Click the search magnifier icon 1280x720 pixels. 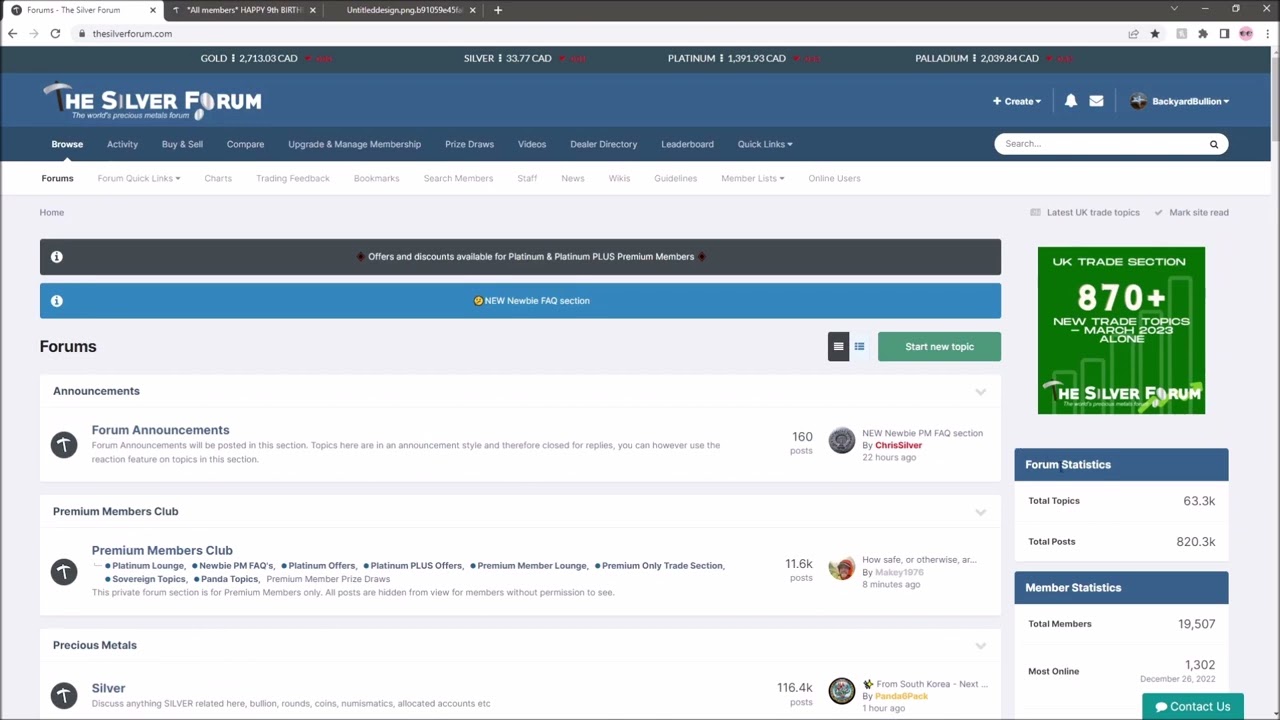[1214, 144]
